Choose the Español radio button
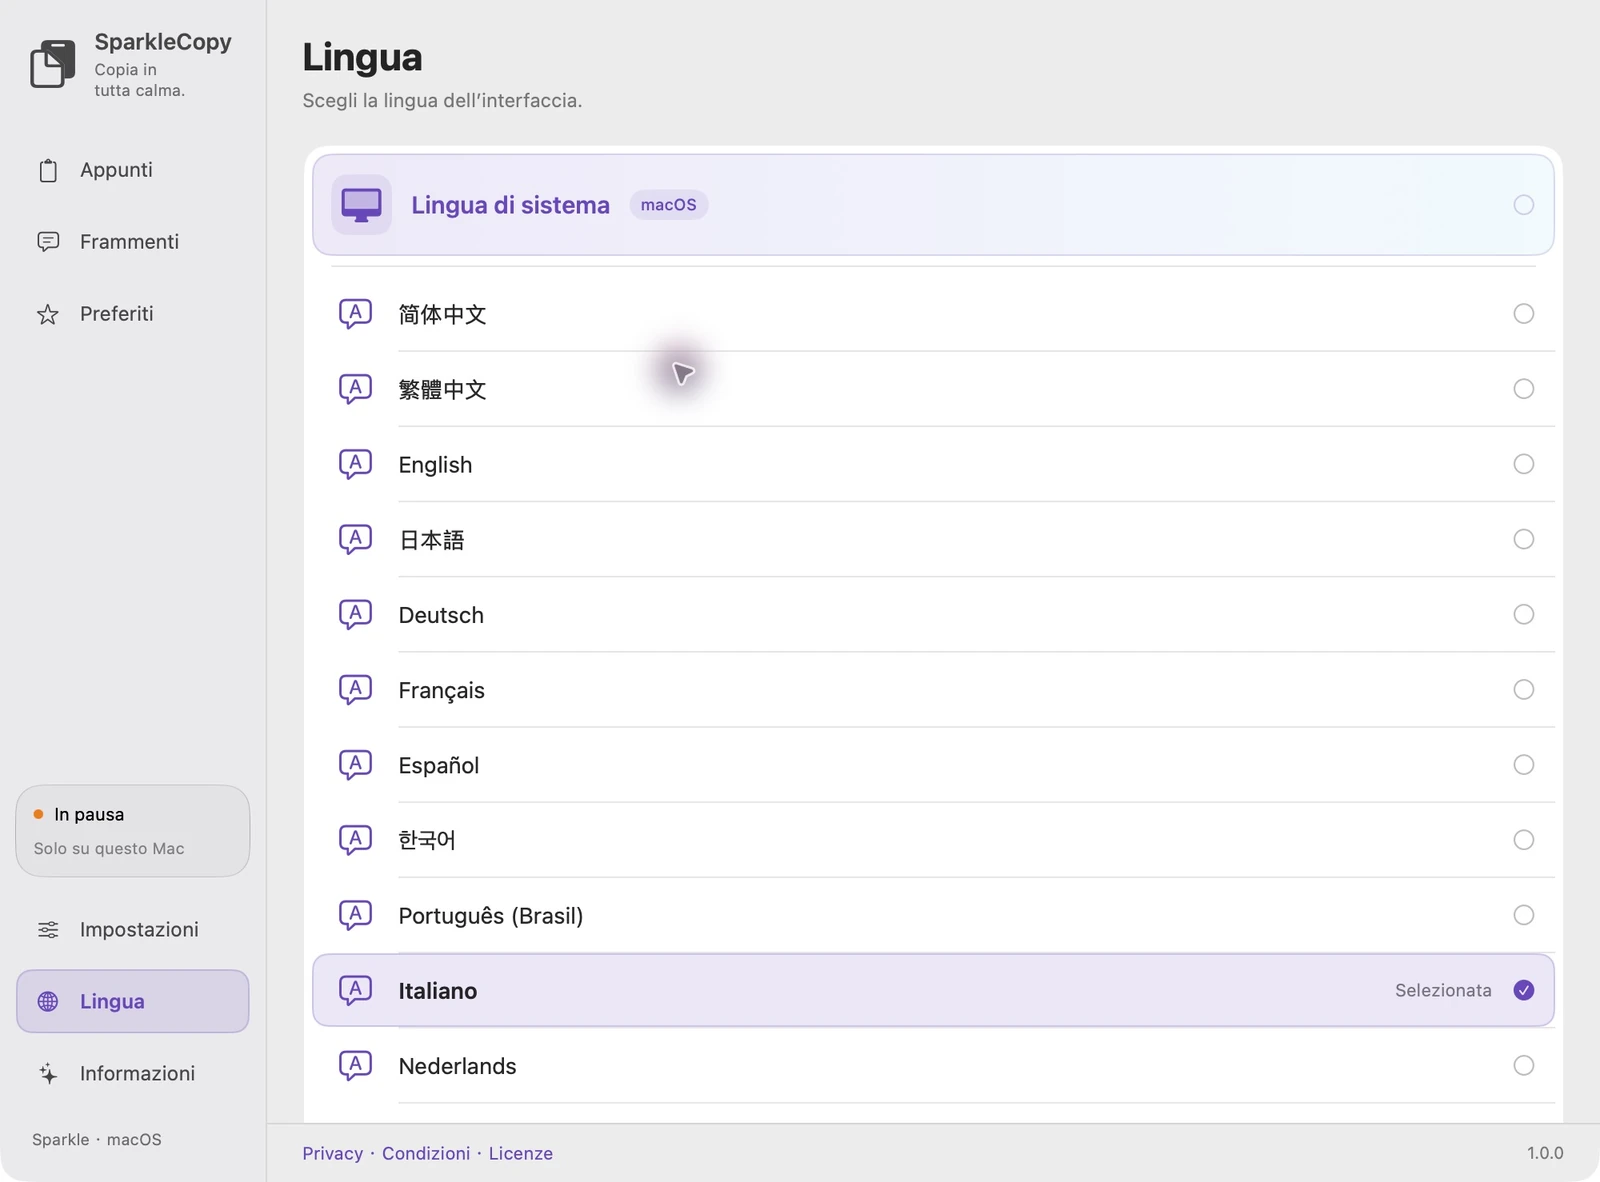 coord(1523,765)
